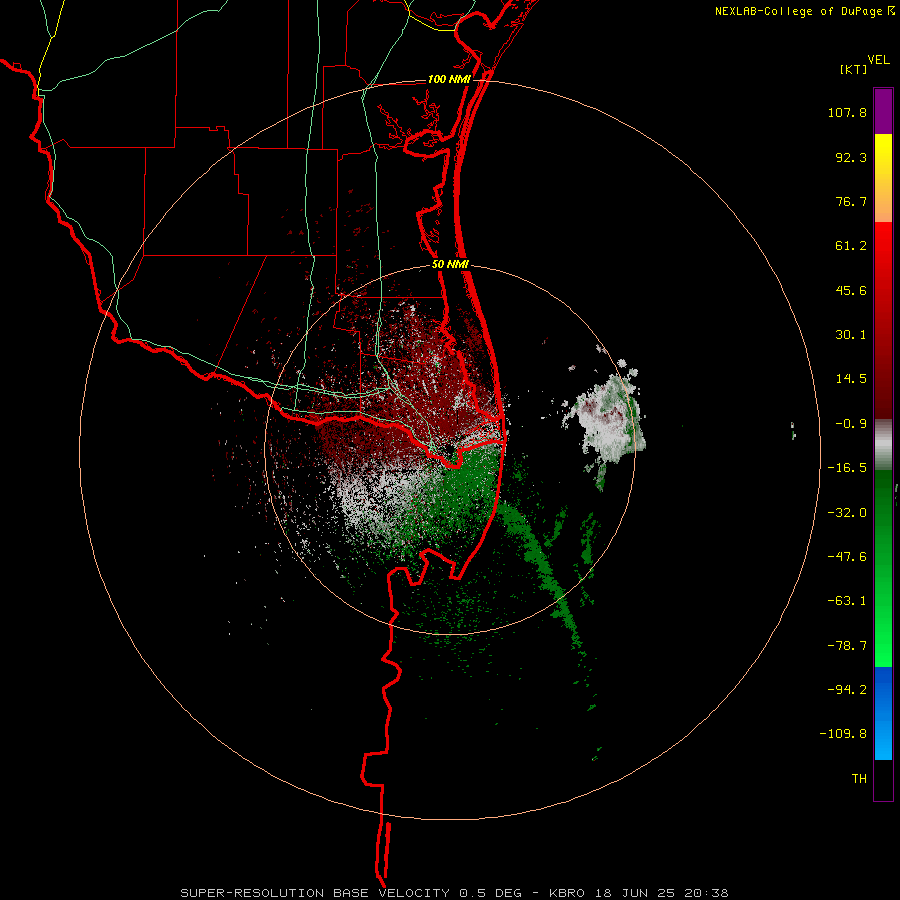Image resolution: width=900 pixels, height=900 pixels.
Task: Pick the black TH segment of the color bar
Action: [x=883, y=780]
